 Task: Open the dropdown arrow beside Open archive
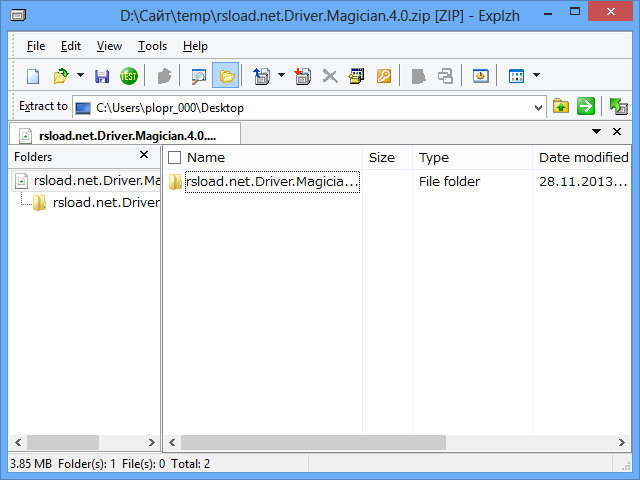[x=80, y=76]
